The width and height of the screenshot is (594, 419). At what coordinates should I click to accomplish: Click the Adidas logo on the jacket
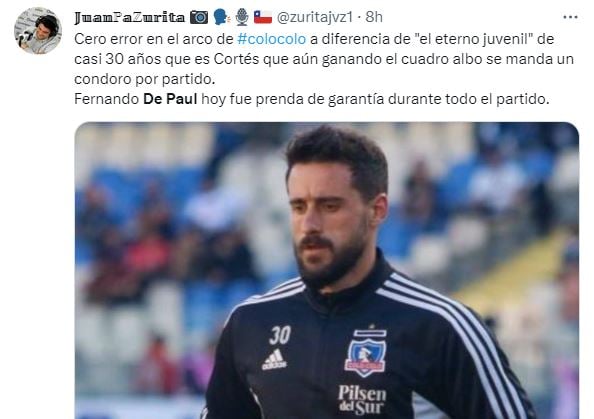[274, 360]
